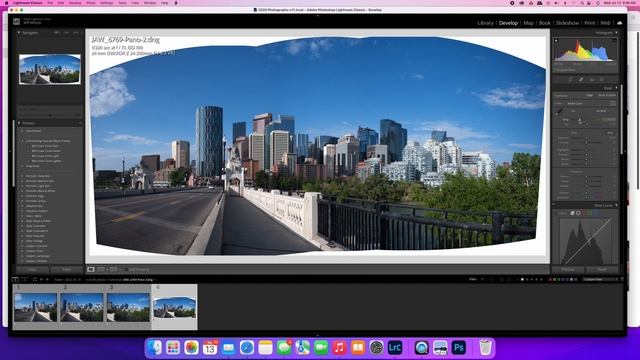
Task: Toggle green color label filter
Action: point(558,280)
